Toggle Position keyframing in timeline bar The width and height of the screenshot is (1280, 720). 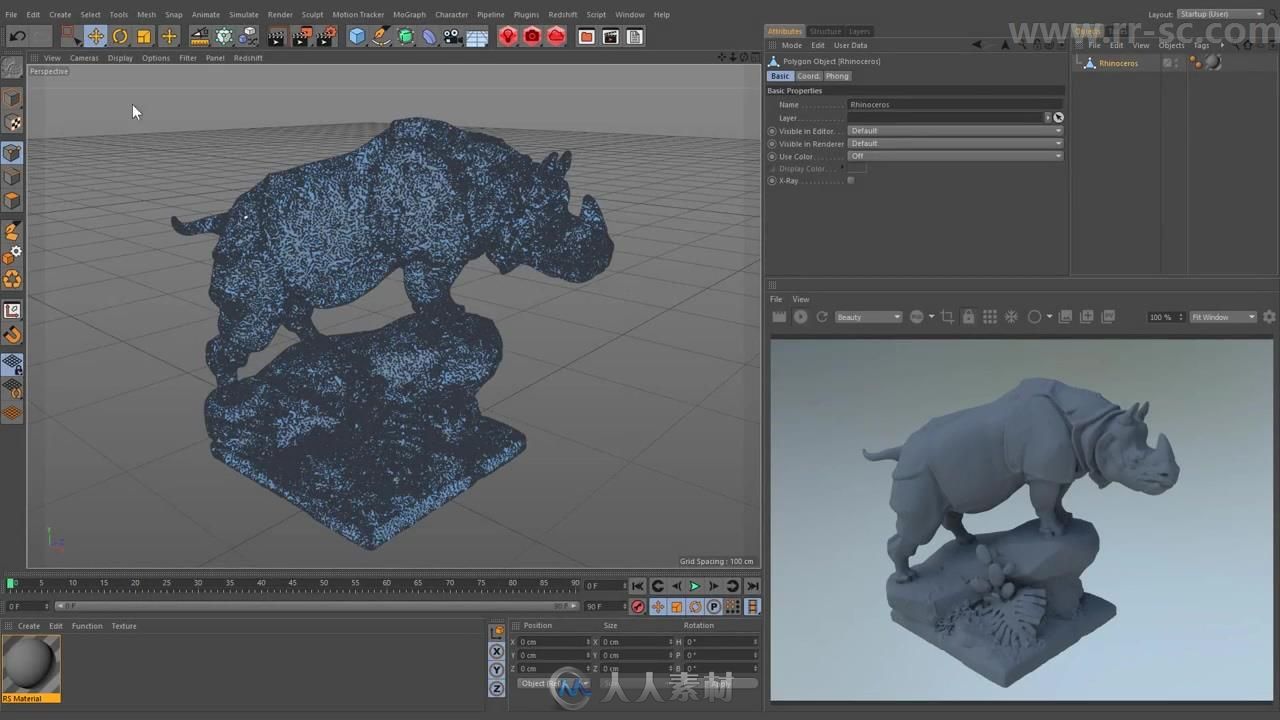(x=658, y=607)
